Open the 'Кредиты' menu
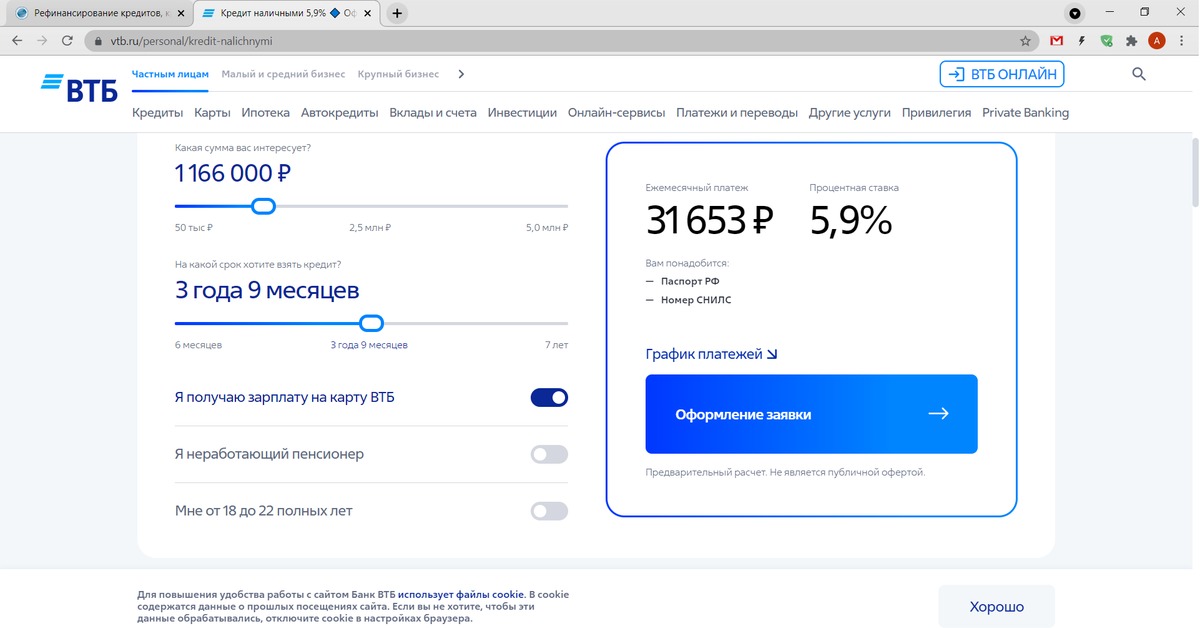 click(x=157, y=113)
